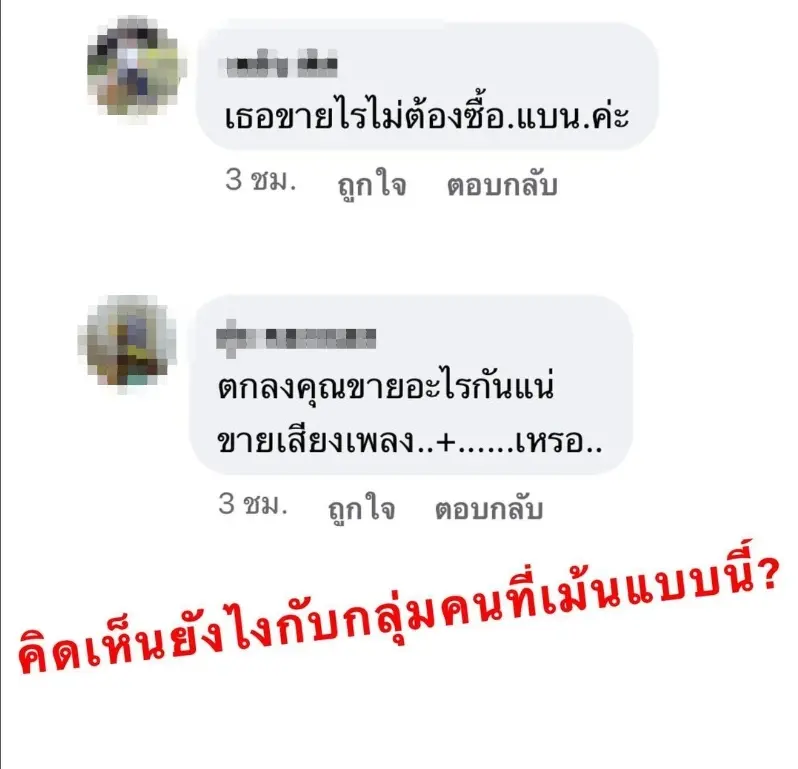This screenshot has width=798, height=769.
Task: Reply to the 'เธอขายไรไม่ต้องซื้อ' comment via ตอบกลับ
Action: point(502,185)
